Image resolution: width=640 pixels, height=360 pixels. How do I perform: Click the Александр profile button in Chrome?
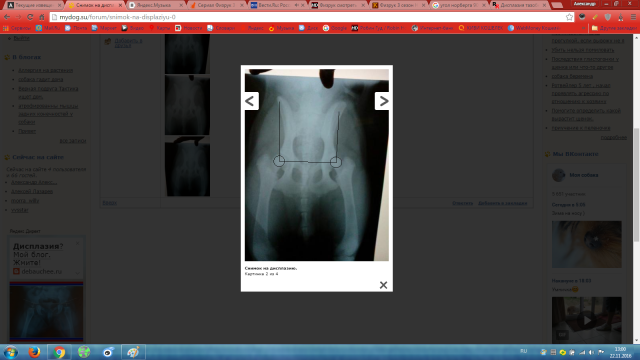coord(584,3)
